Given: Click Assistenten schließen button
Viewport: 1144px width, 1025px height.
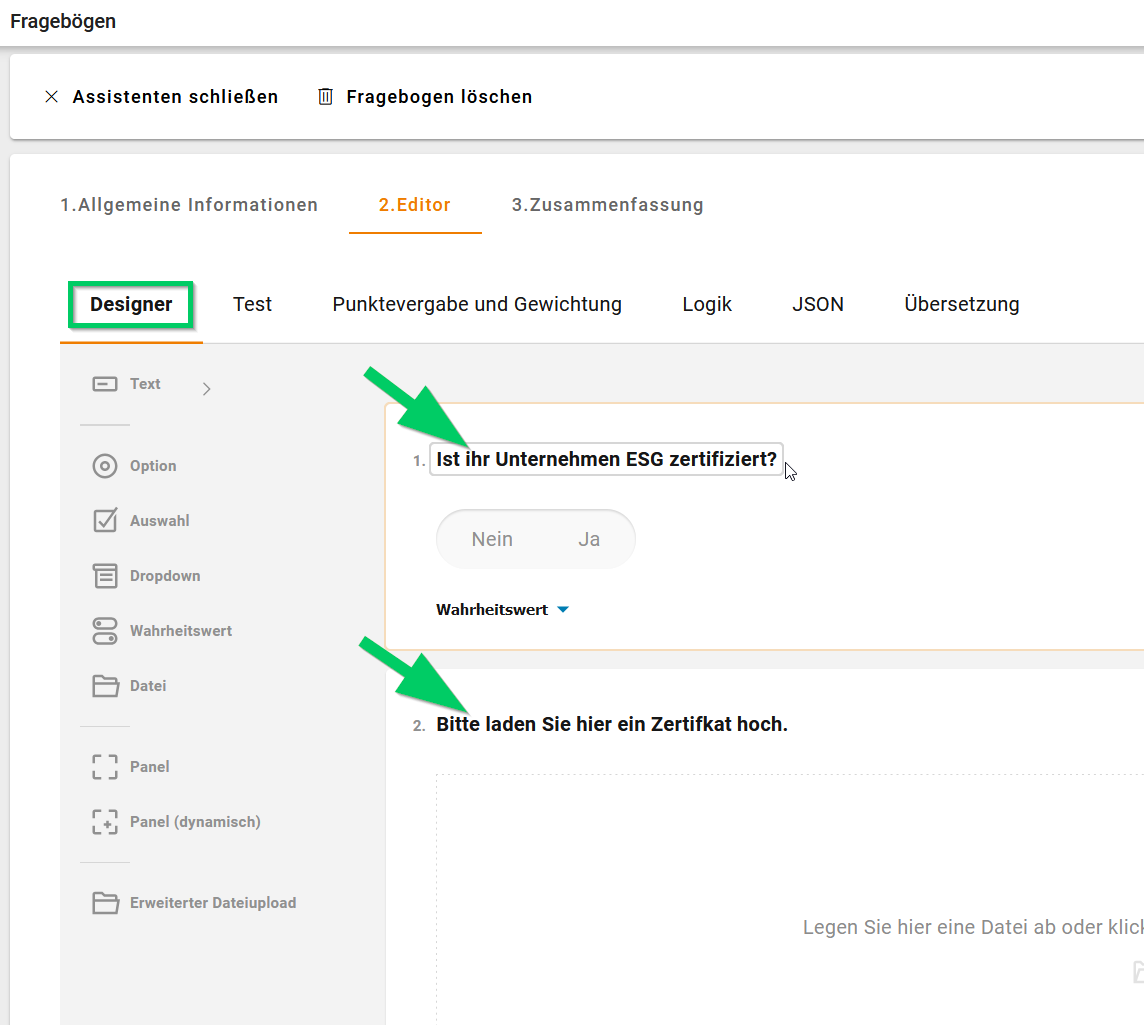Looking at the screenshot, I should point(162,97).
